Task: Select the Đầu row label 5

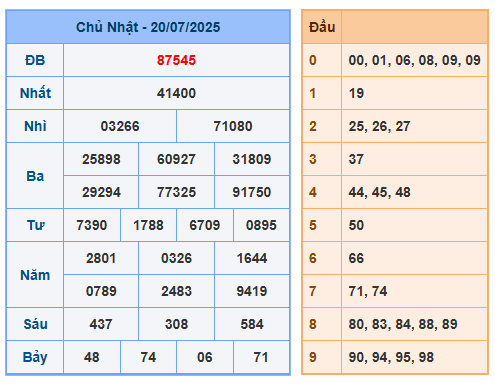Action: point(313,225)
